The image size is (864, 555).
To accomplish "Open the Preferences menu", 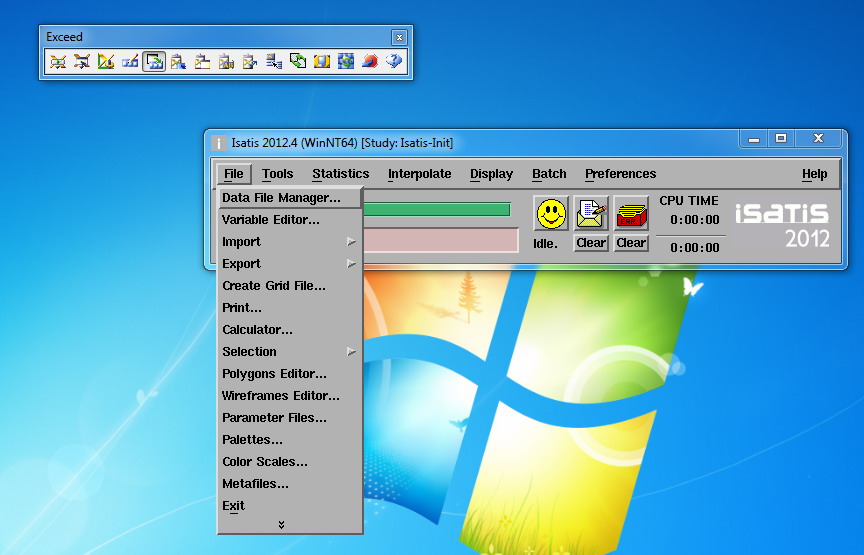I will (x=620, y=174).
